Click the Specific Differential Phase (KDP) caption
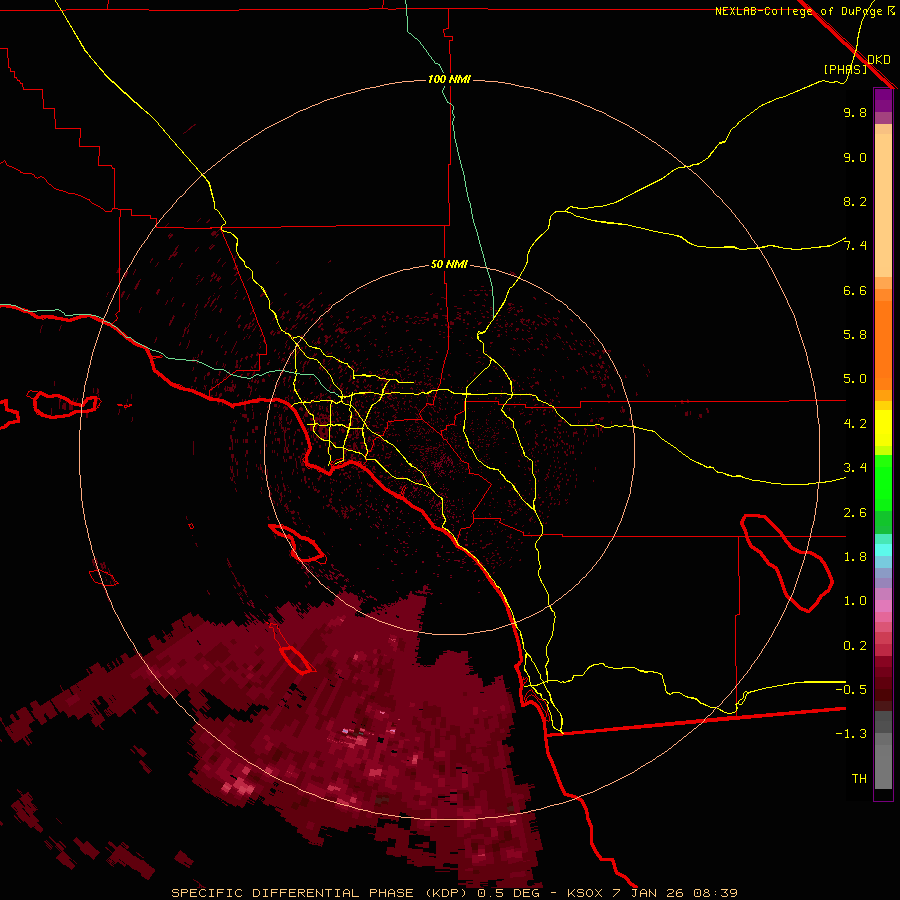This screenshot has width=900, height=900. (319, 893)
